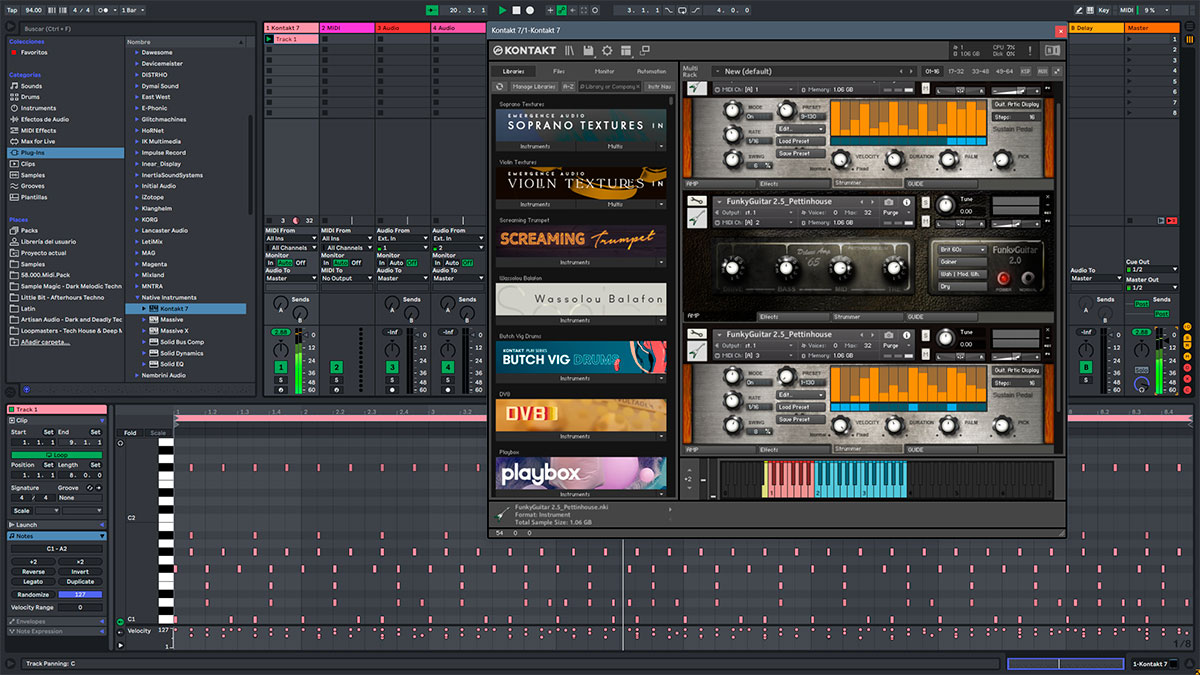Viewport: 1200px width, 675px height.
Task: Launch the Track 1 clip play triangle
Action: (x=269, y=39)
